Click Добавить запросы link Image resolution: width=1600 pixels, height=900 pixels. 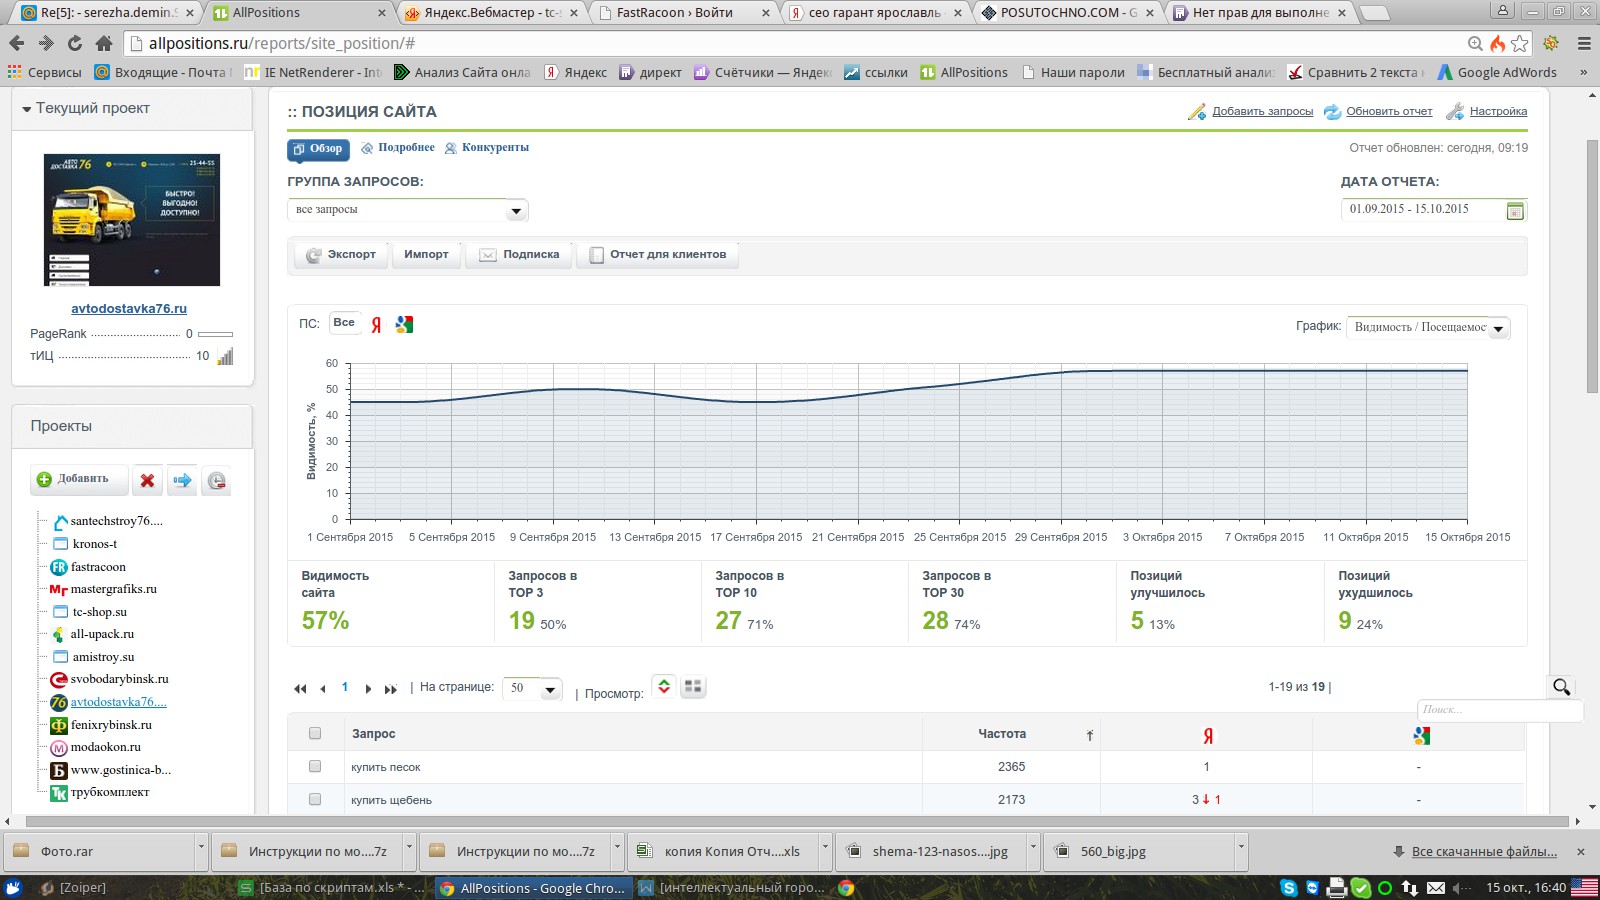click(1262, 111)
